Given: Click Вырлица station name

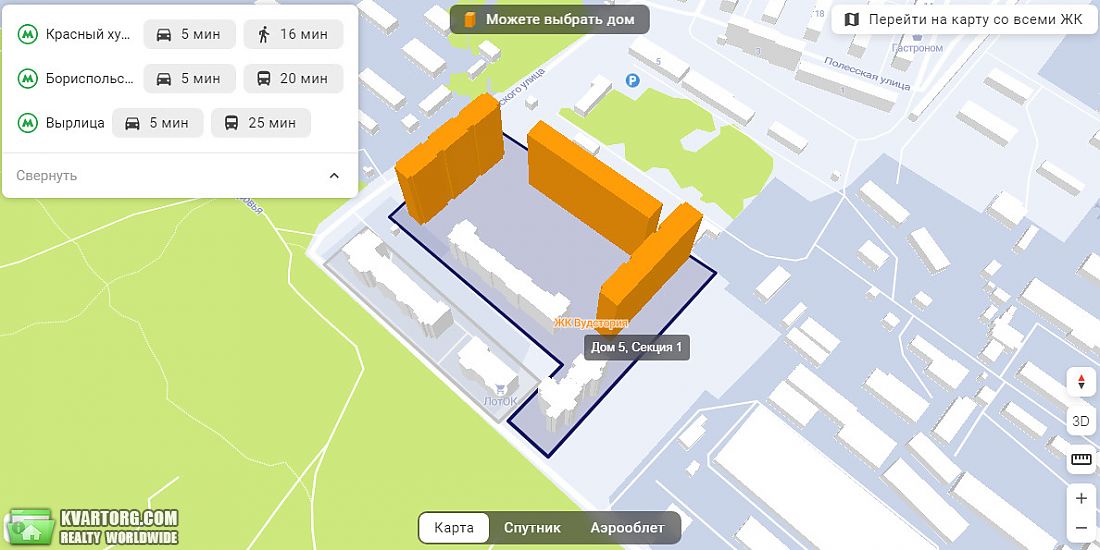Looking at the screenshot, I should 75,123.
